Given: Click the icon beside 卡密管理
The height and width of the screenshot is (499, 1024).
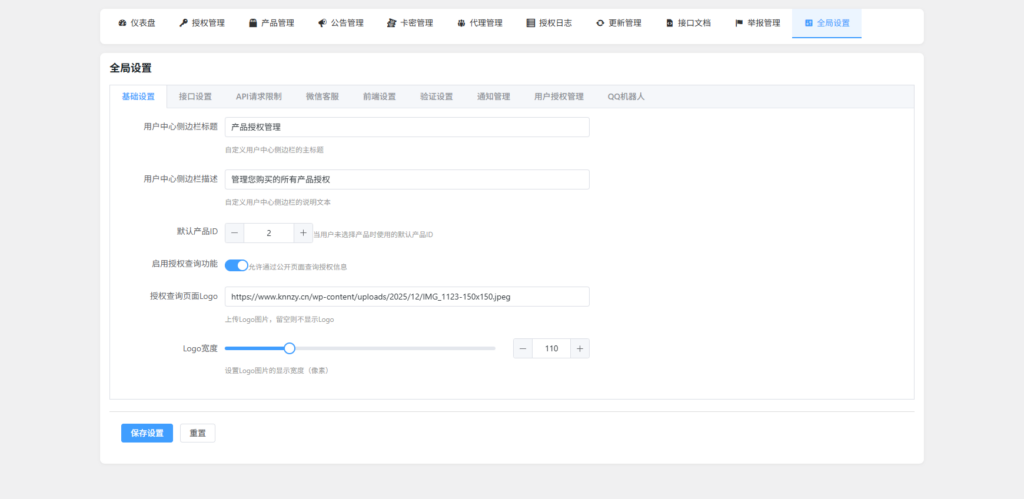Looking at the screenshot, I should [x=391, y=23].
